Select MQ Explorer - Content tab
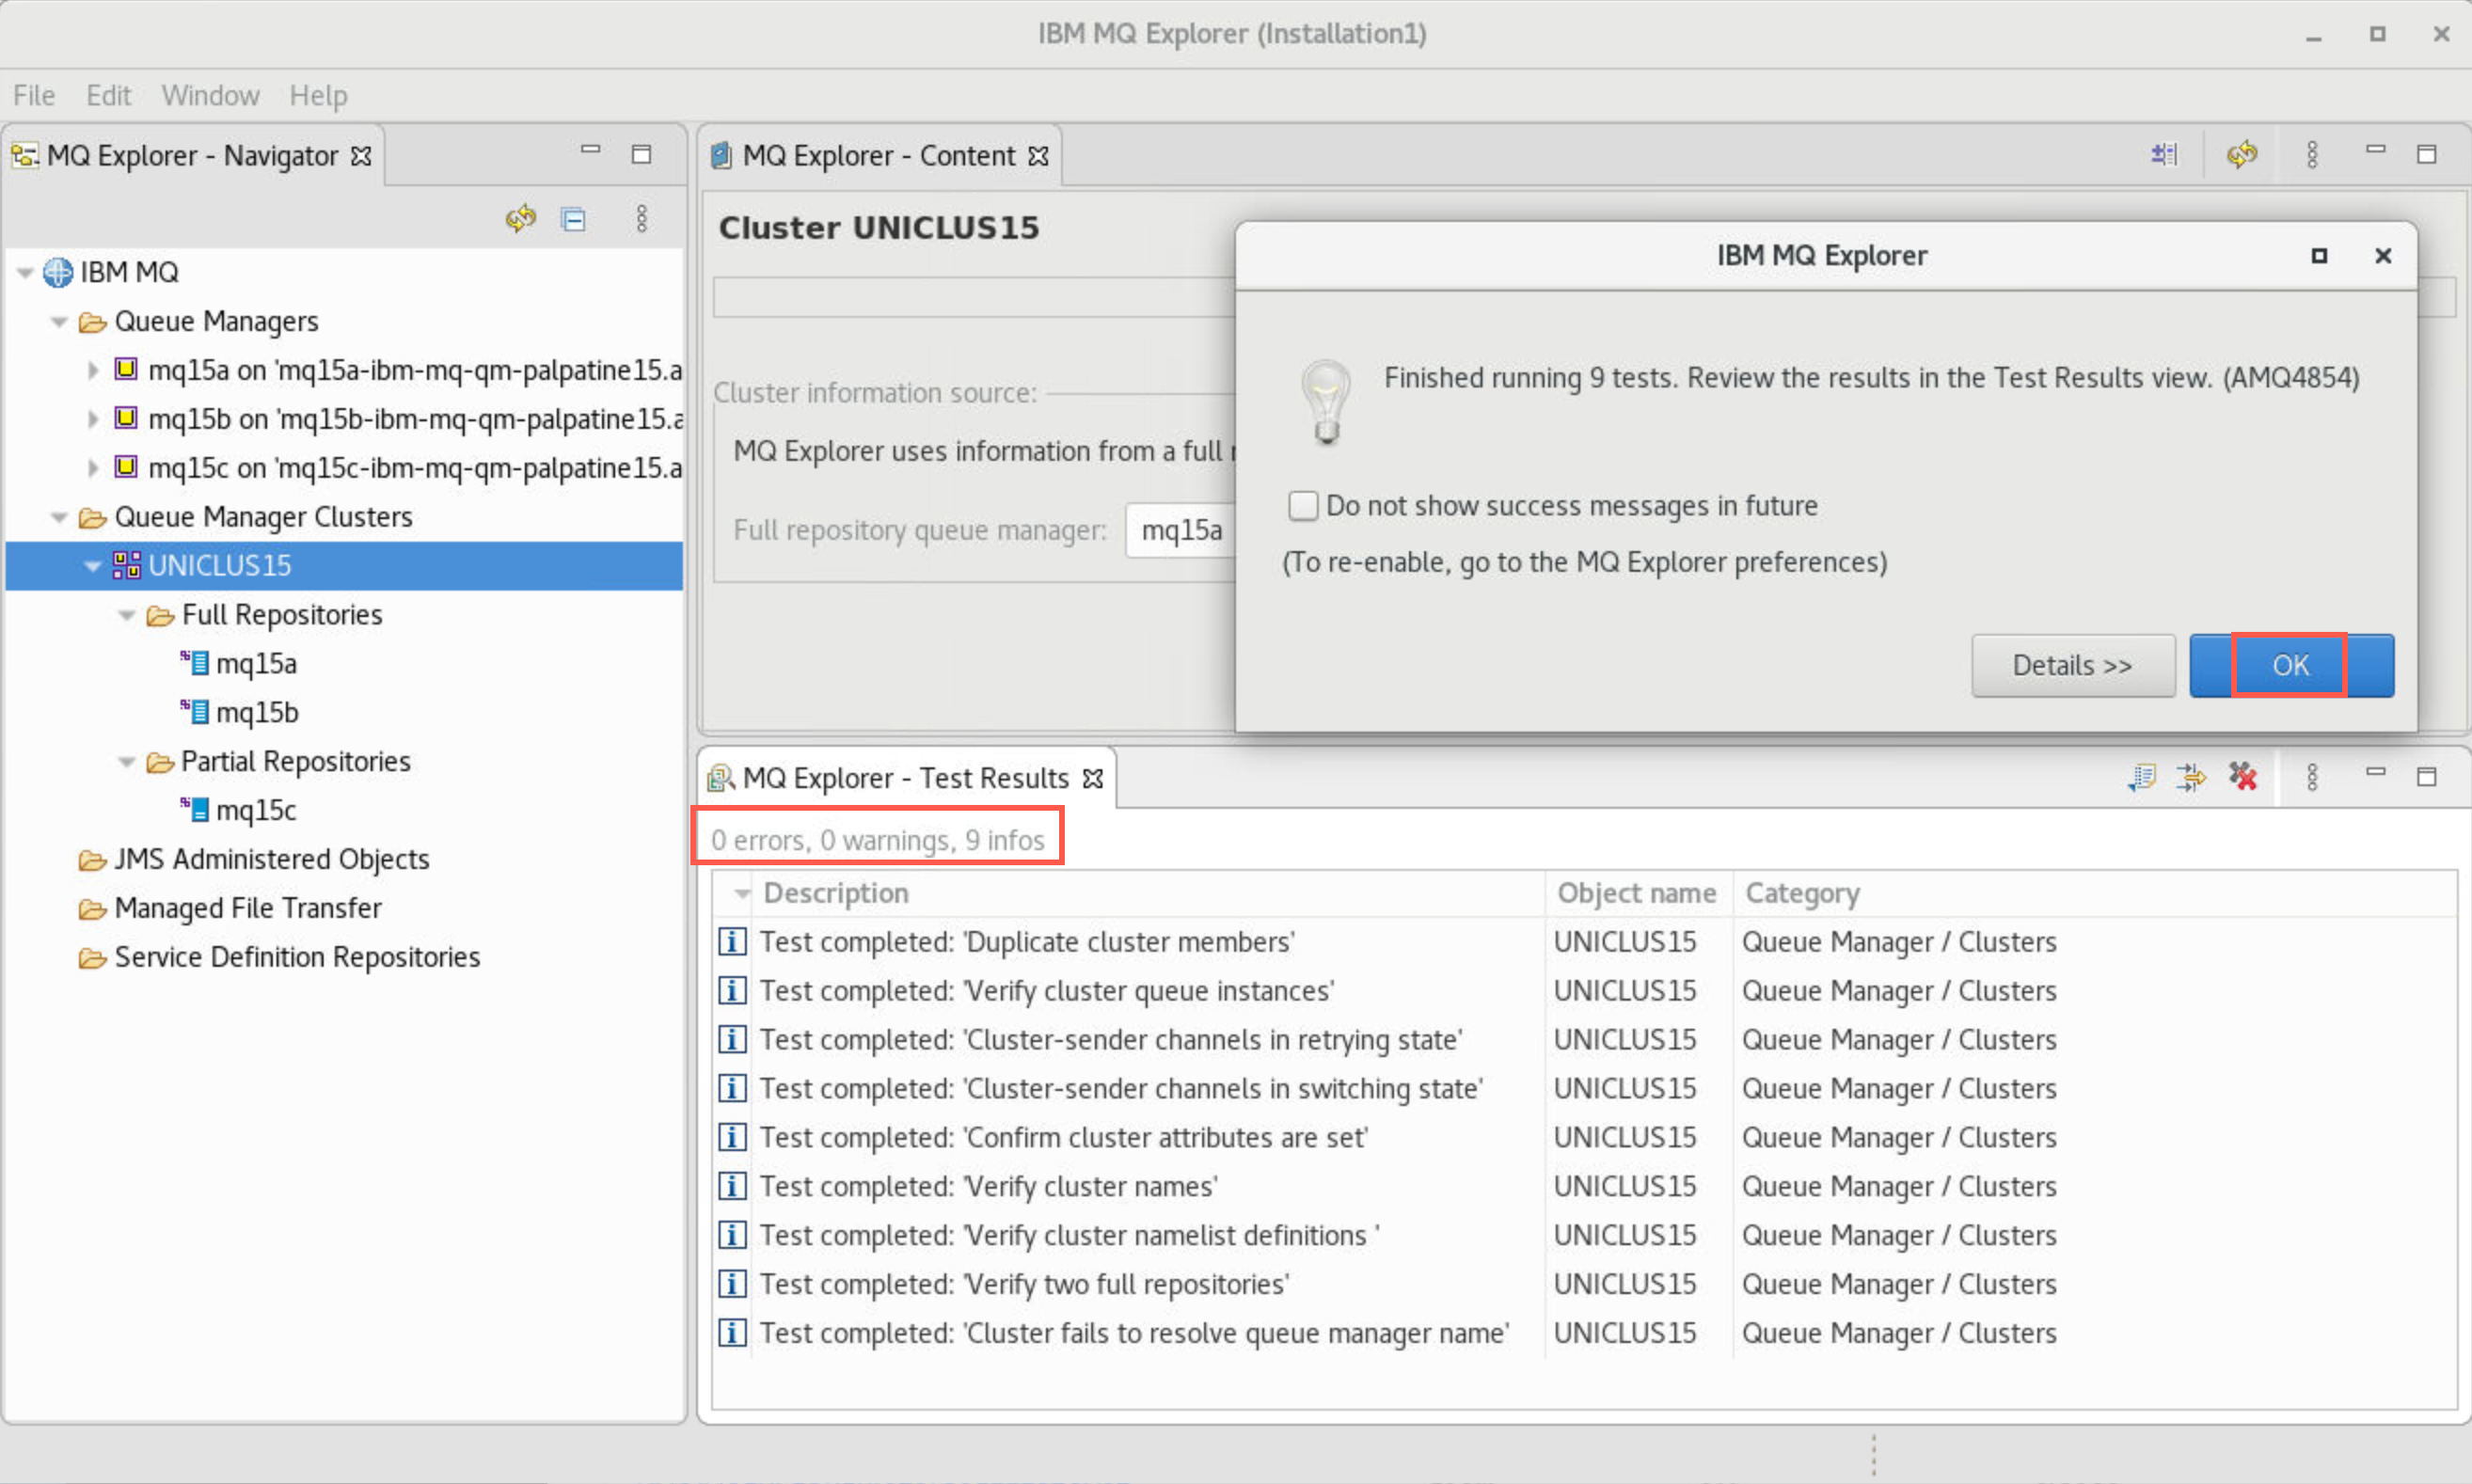 880,155
